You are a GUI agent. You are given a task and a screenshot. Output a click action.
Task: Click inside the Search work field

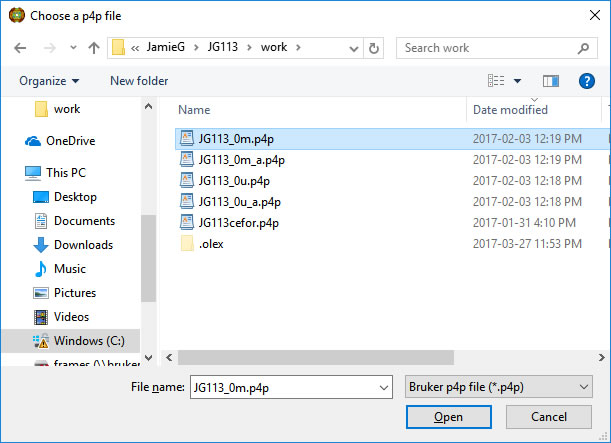(485, 48)
